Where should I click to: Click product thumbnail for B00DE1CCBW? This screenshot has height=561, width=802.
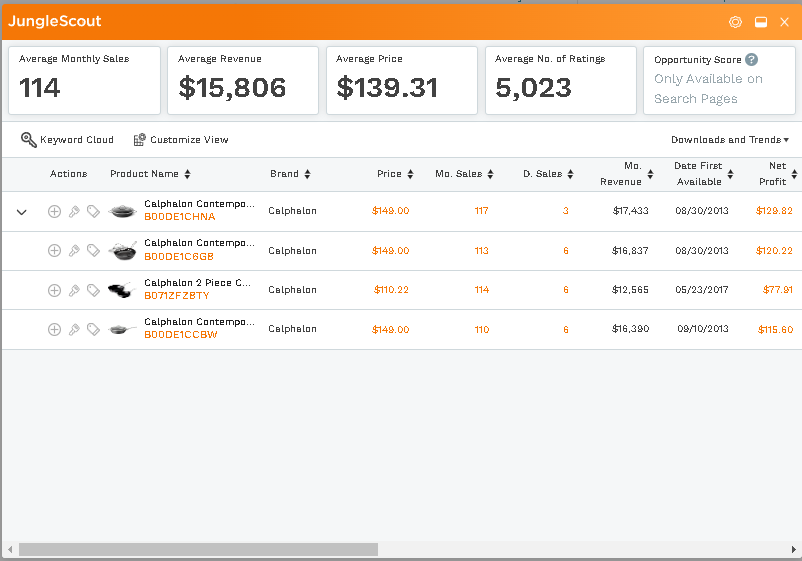pyautogui.click(x=123, y=329)
